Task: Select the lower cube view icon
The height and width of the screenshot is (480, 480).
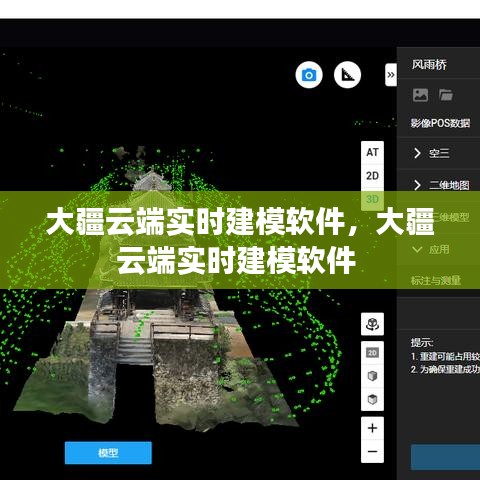Action: click(372, 399)
